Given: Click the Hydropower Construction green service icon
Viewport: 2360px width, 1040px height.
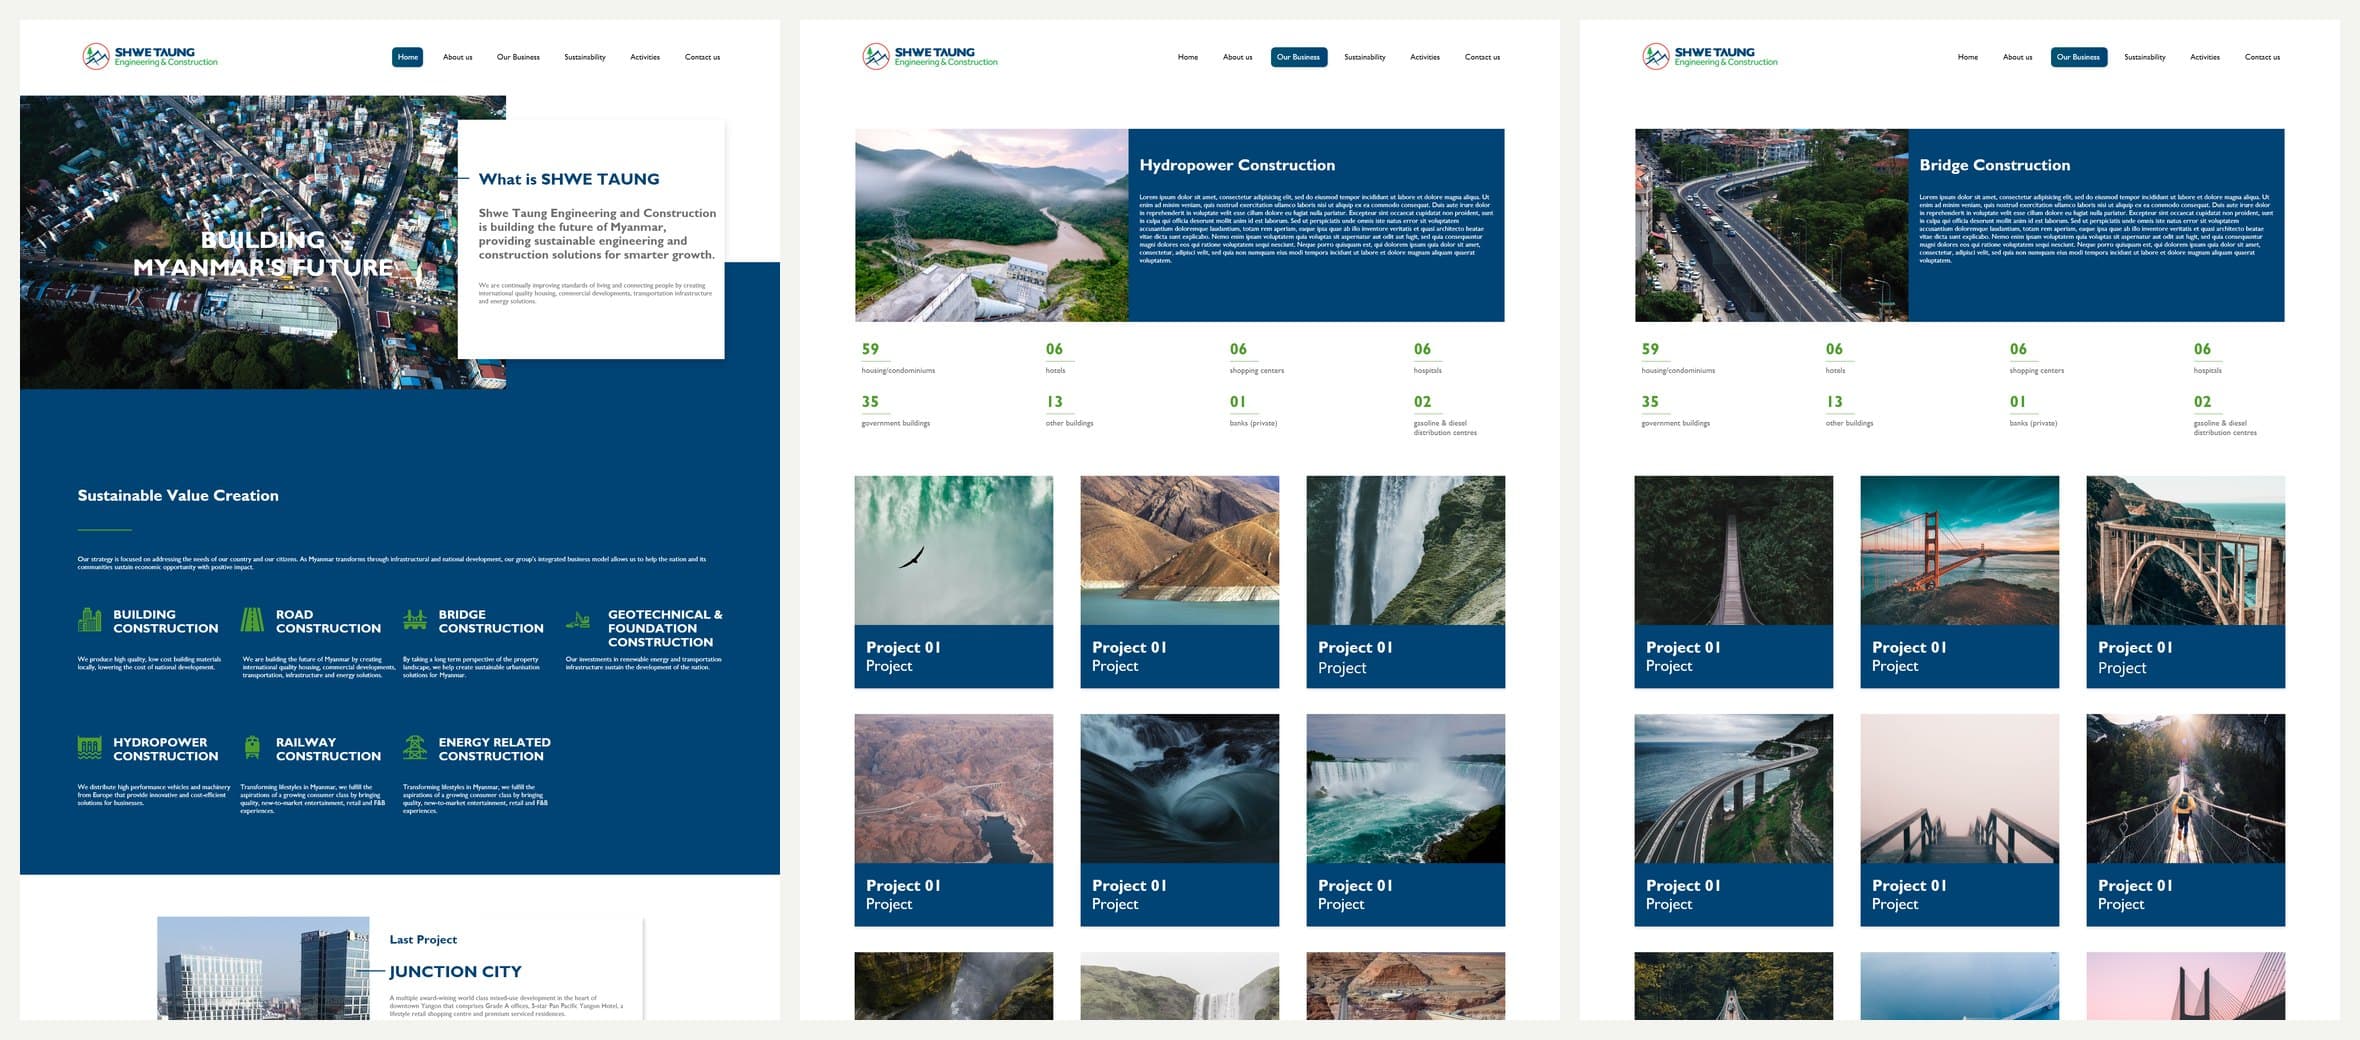Looking at the screenshot, I should pos(90,747).
